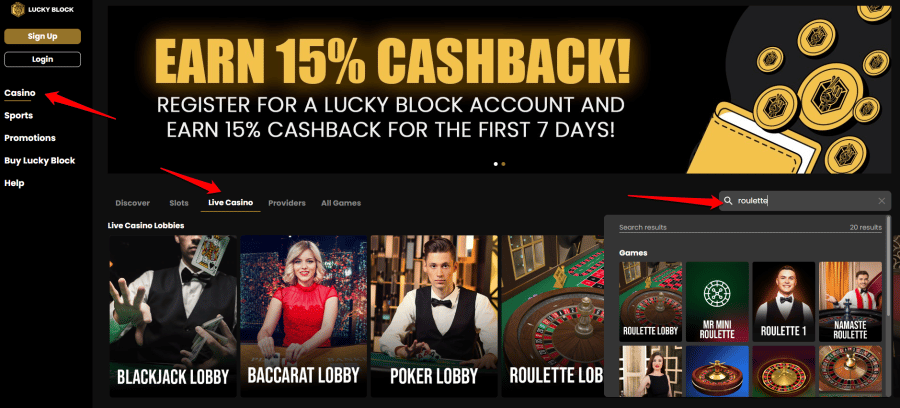Select the All Games tab

point(341,203)
